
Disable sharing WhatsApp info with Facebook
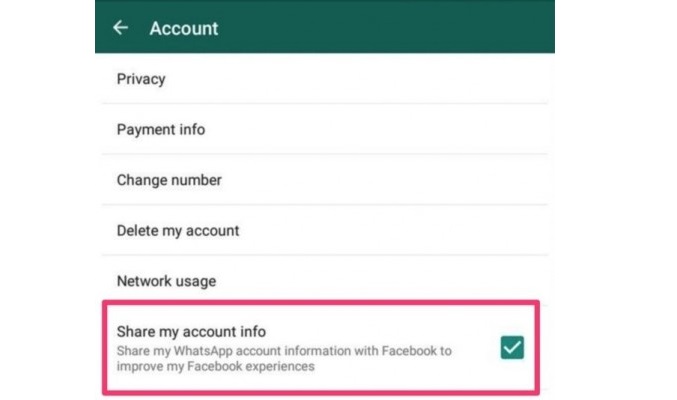[512, 348]
